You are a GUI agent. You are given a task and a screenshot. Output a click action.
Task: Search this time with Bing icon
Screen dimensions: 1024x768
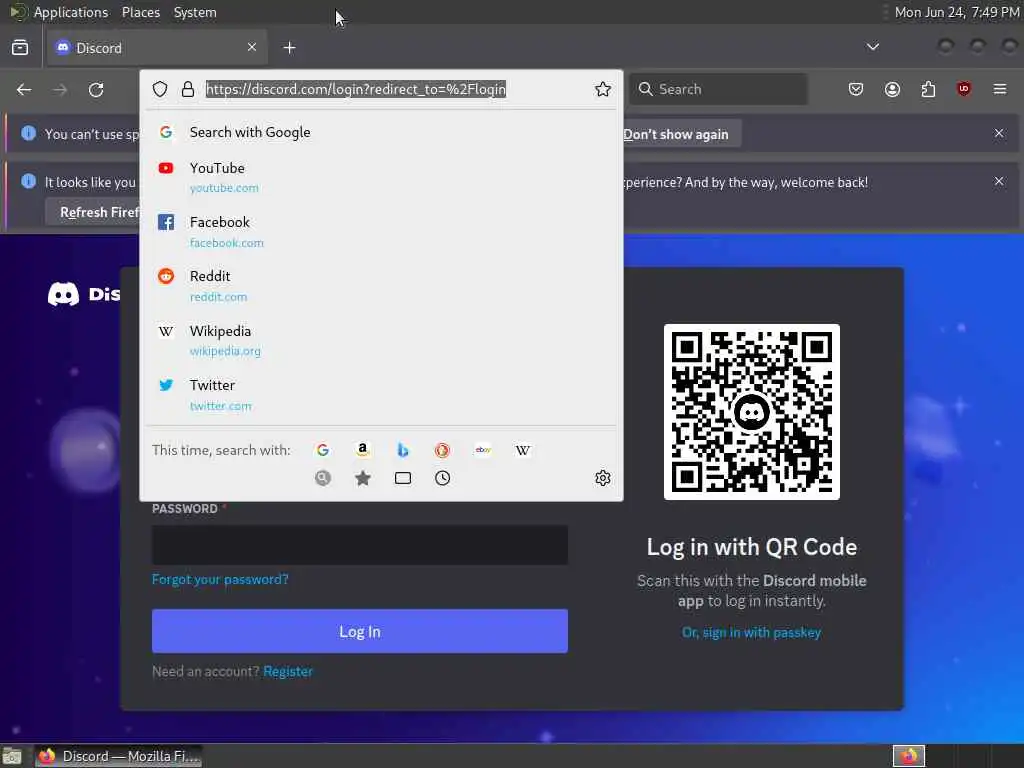[x=403, y=450]
